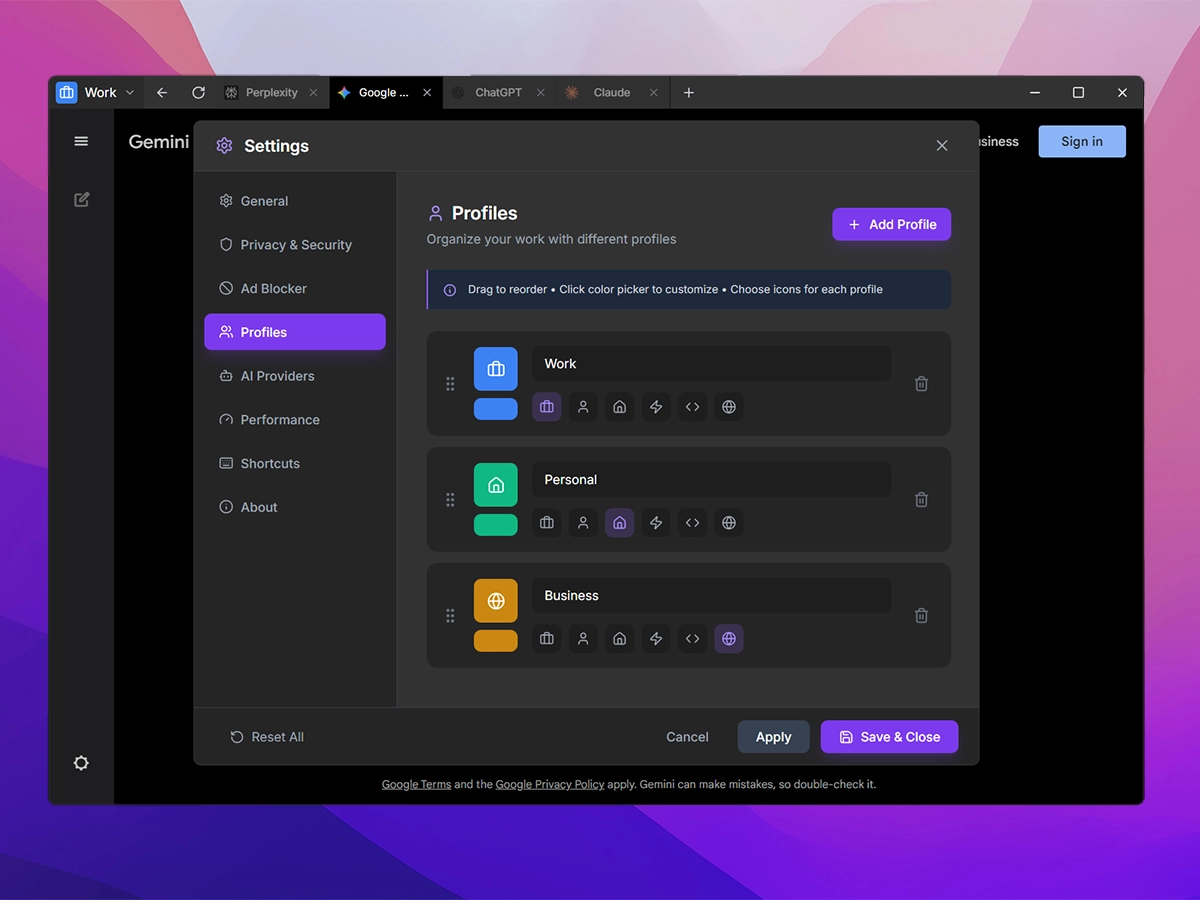Screen dimensions: 1200x900
Task: Pick the person icon for the Business profile
Action: (x=583, y=639)
